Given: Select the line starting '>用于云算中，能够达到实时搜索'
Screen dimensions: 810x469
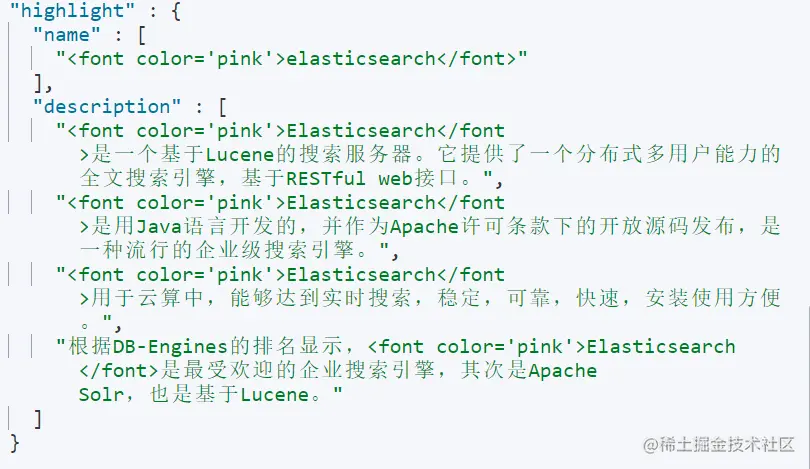Looking at the screenshot, I should click(430, 298).
